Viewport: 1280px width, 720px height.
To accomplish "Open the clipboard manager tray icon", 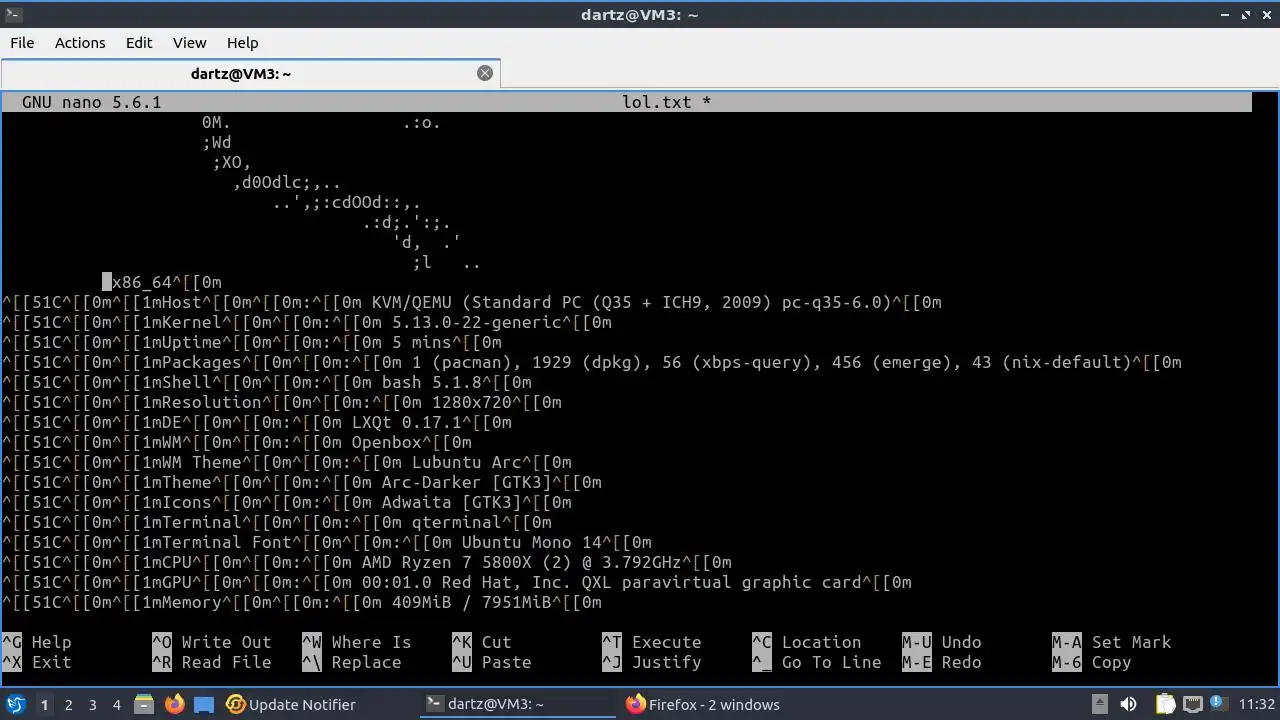I will pos(1166,704).
